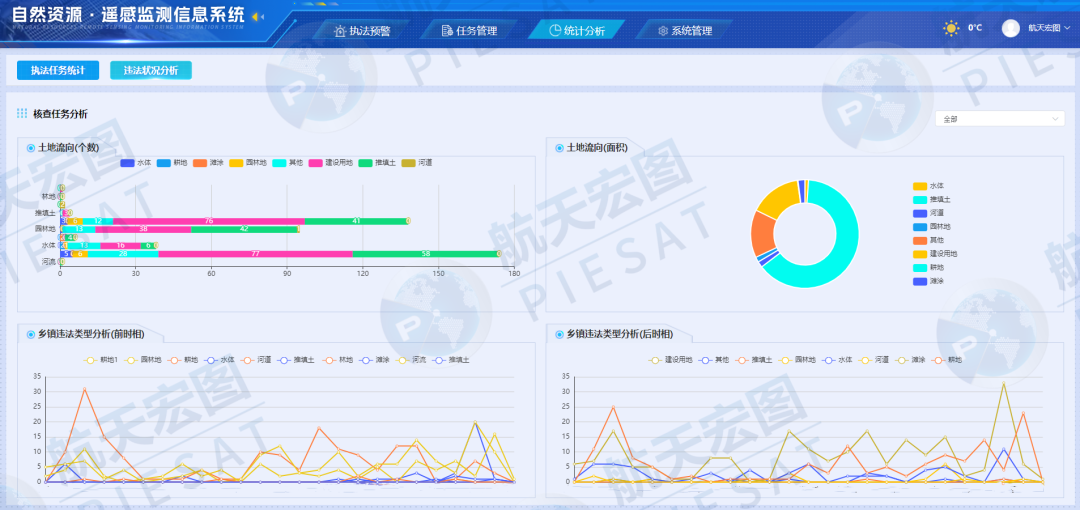Click the 系统管理 gear icon
Image resolution: width=1080 pixels, height=510 pixels.
tap(663, 31)
